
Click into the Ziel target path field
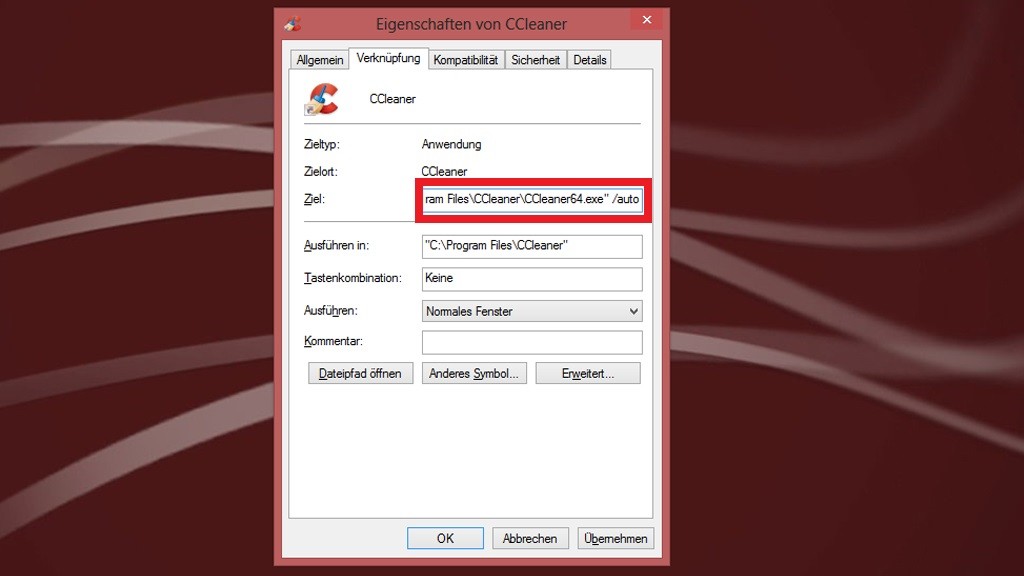[x=531, y=199]
